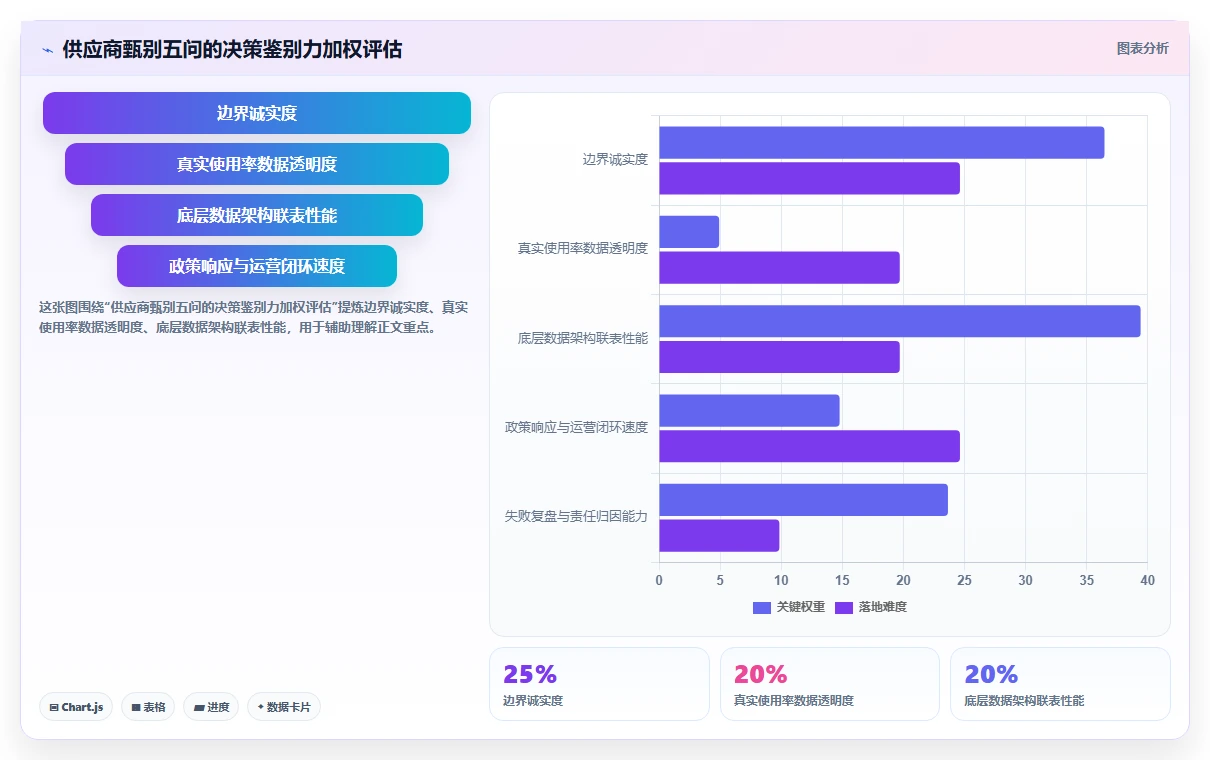The height and width of the screenshot is (760, 1210).
Task: Click the 数据卡片 tag chip
Action: pos(284,707)
